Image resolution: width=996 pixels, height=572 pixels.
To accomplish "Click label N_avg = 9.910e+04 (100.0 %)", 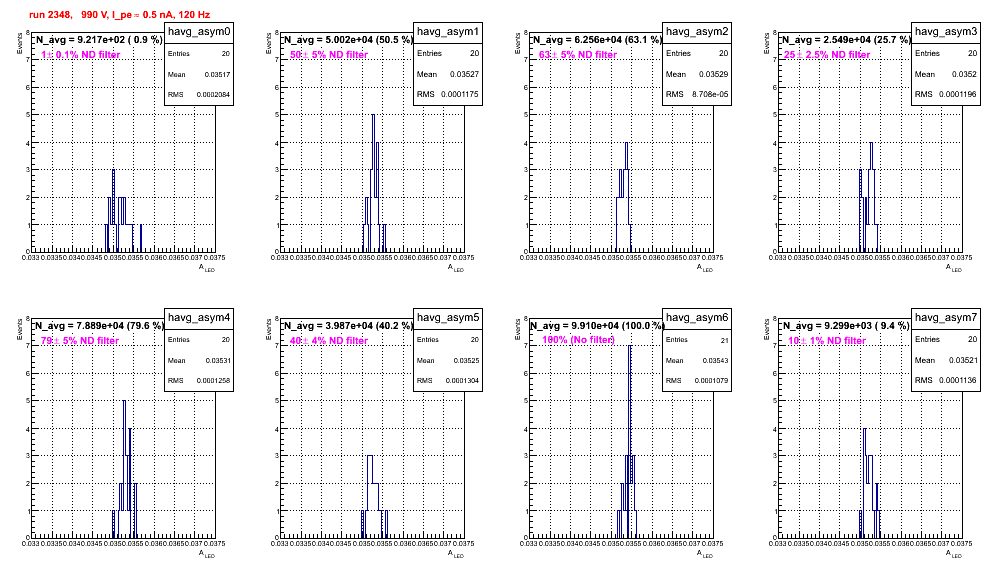I will coord(597,325).
